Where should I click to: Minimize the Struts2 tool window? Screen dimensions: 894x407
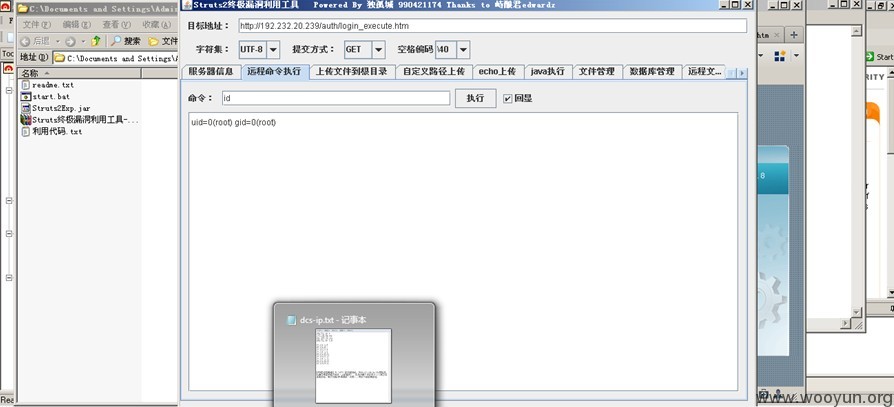pyautogui.click(x=724, y=5)
